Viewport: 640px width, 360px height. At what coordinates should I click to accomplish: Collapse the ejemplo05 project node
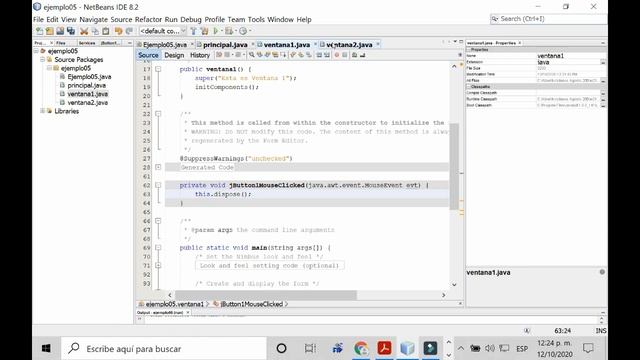[37, 51]
